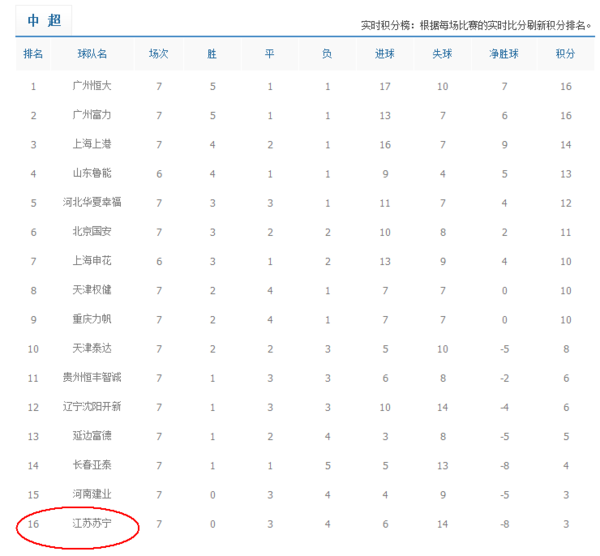Click the 平 column header
This screenshot has width=600, height=556.
[270, 54]
